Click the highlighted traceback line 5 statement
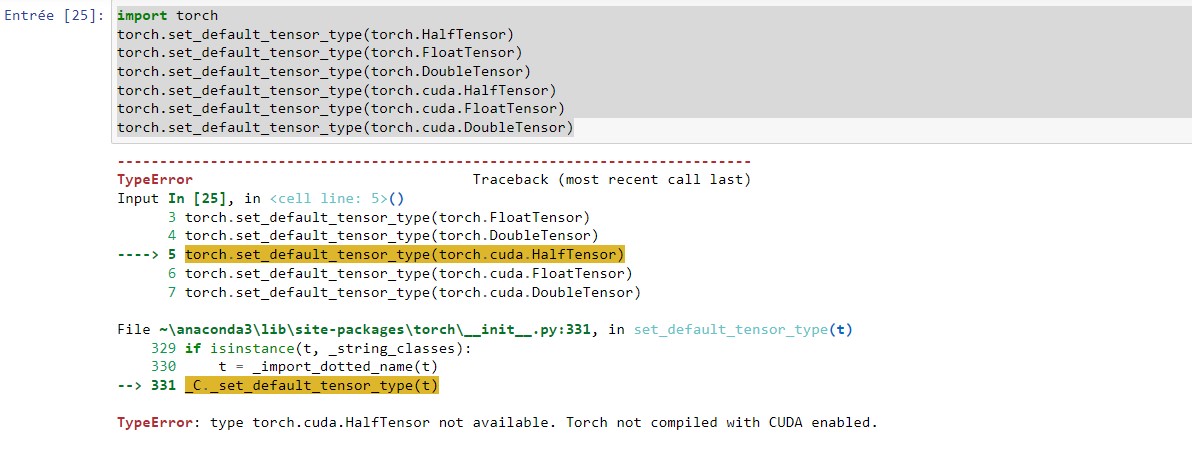 coord(404,254)
